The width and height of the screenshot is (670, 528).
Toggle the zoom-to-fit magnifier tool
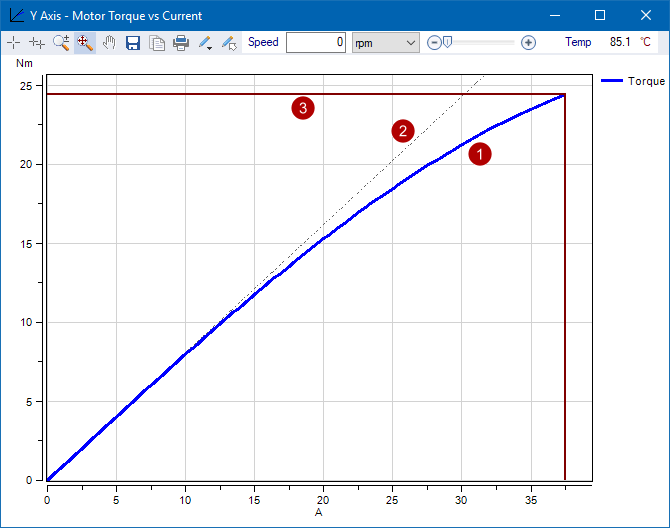(x=85, y=42)
